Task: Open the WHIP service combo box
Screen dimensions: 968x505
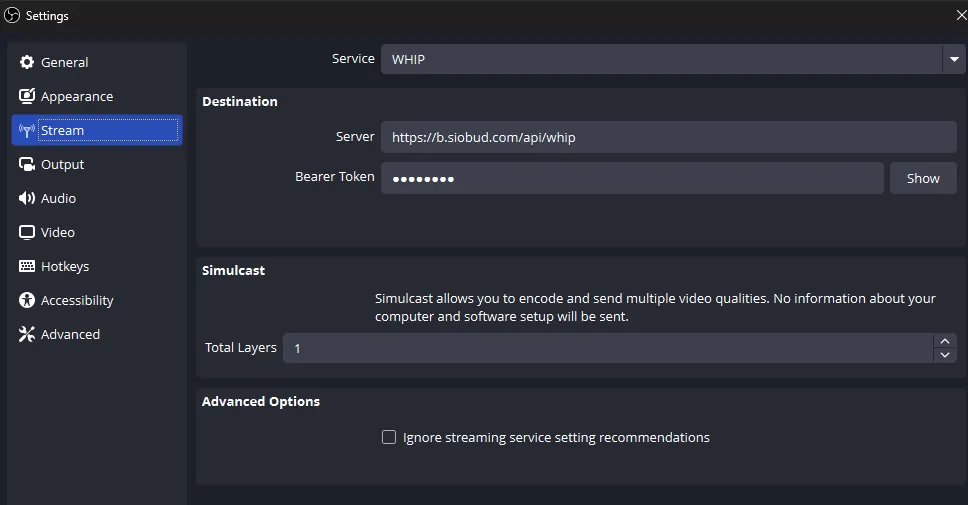Action: coord(660,59)
